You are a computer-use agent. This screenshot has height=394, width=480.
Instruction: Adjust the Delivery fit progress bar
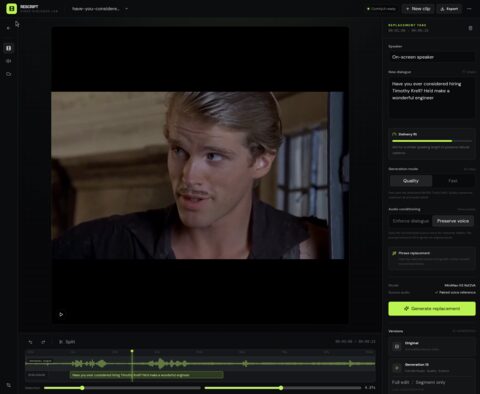pyautogui.click(x=432, y=141)
